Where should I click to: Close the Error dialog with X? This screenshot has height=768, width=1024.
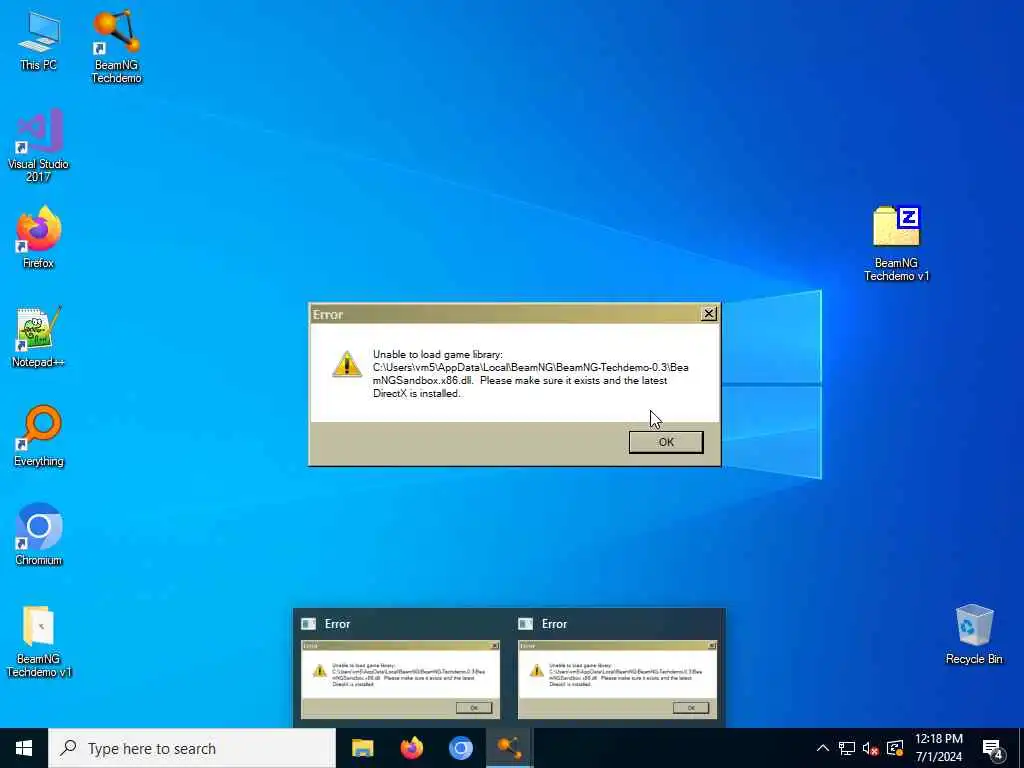pyautogui.click(x=709, y=314)
